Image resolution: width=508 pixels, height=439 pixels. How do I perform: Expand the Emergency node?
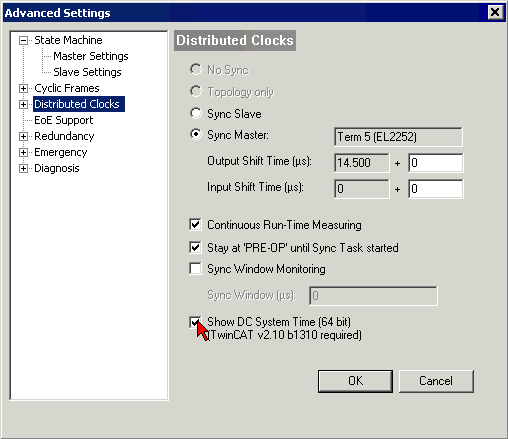point(23,153)
